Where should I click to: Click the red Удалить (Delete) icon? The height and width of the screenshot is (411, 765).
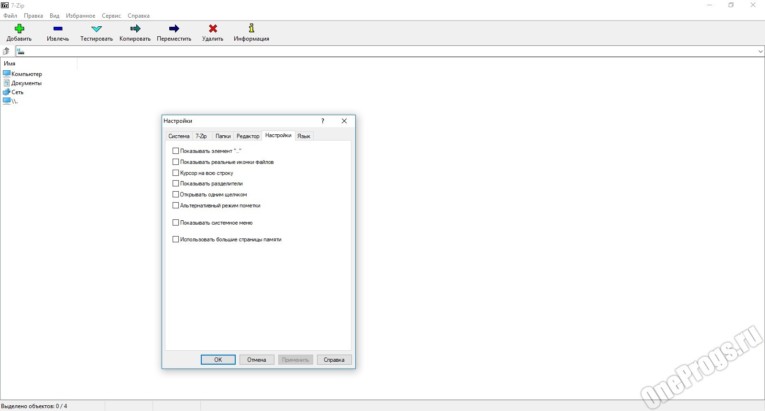point(213,29)
